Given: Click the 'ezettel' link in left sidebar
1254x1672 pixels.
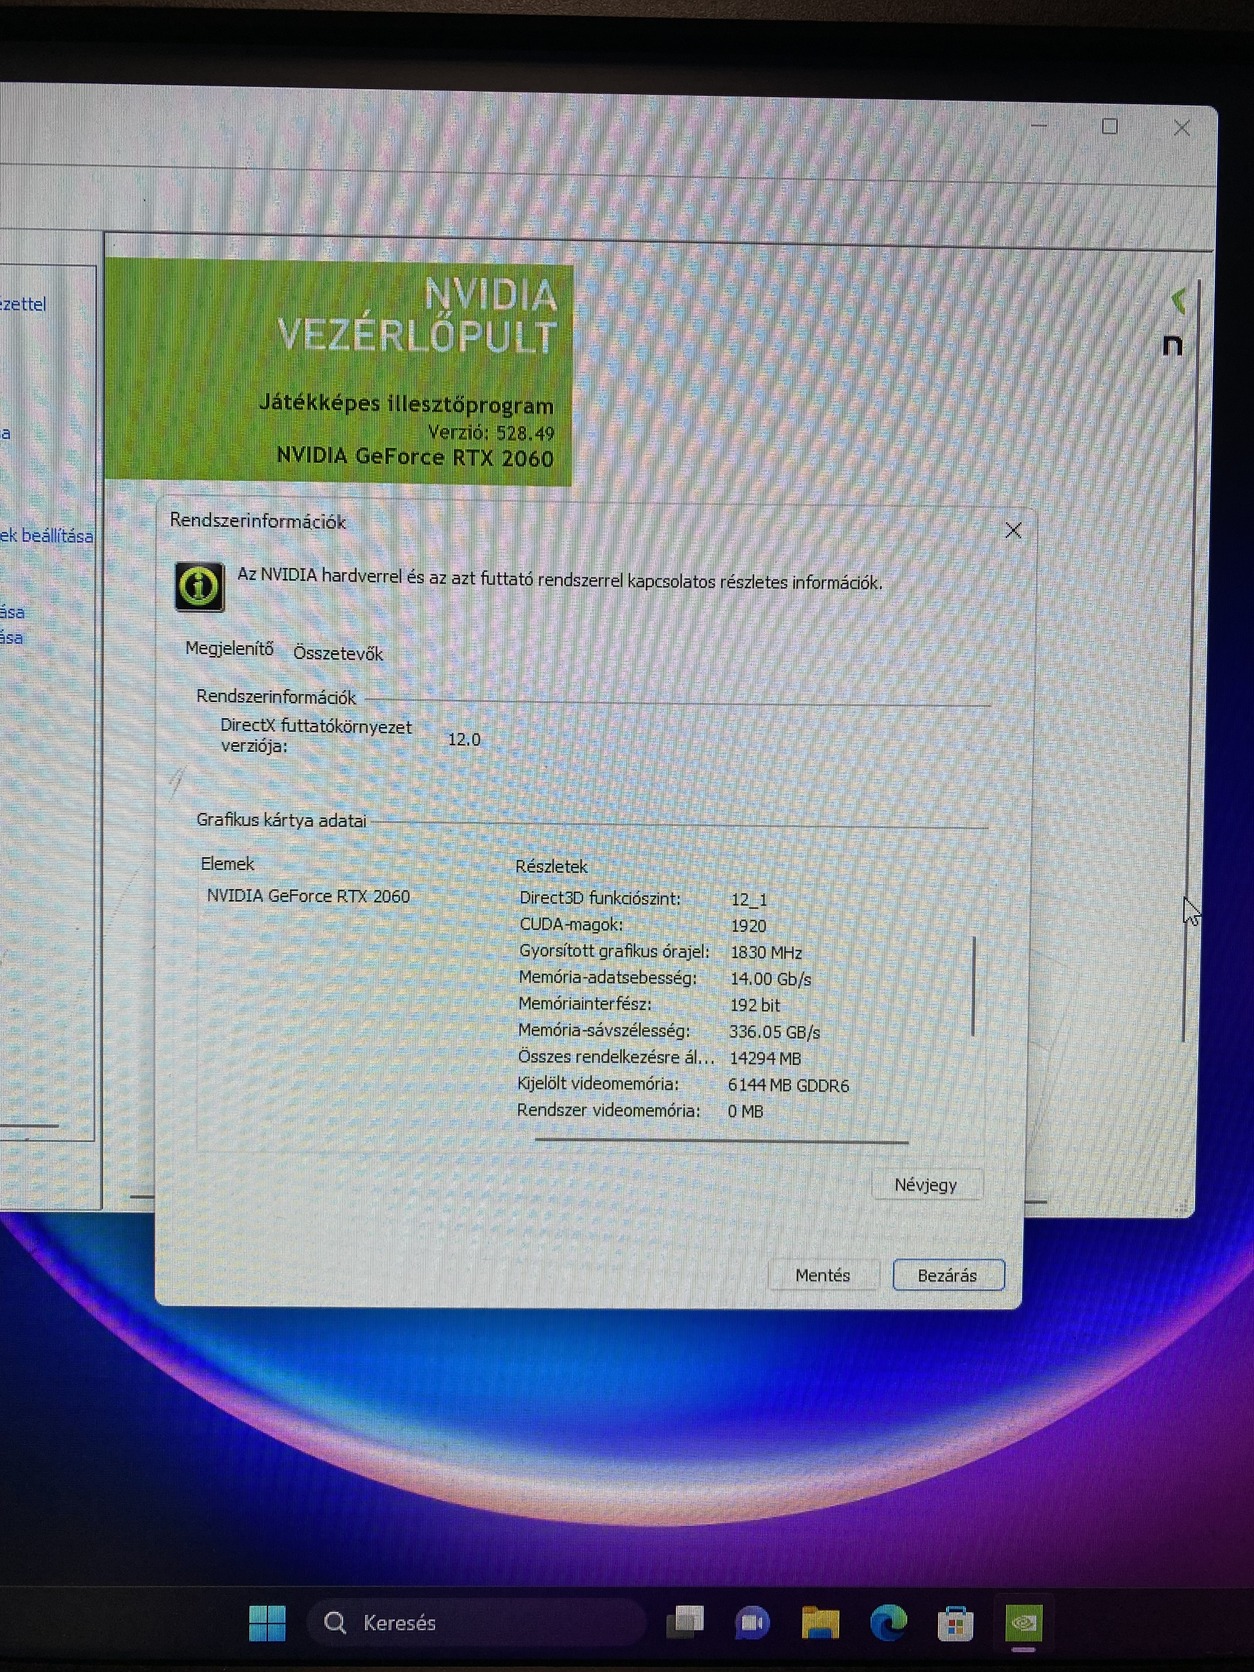Looking at the screenshot, I should click(23, 304).
